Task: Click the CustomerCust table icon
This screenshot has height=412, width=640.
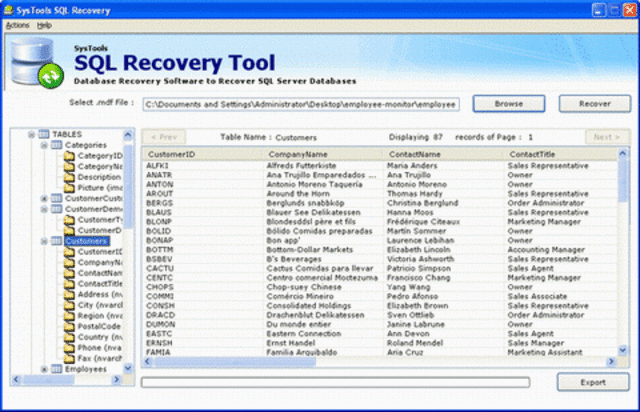Action: (57, 198)
